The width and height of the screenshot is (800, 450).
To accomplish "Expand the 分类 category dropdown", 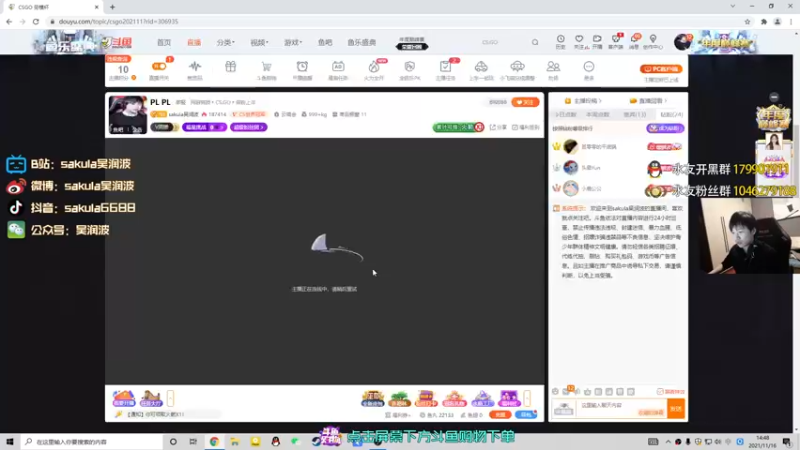I will (x=226, y=42).
